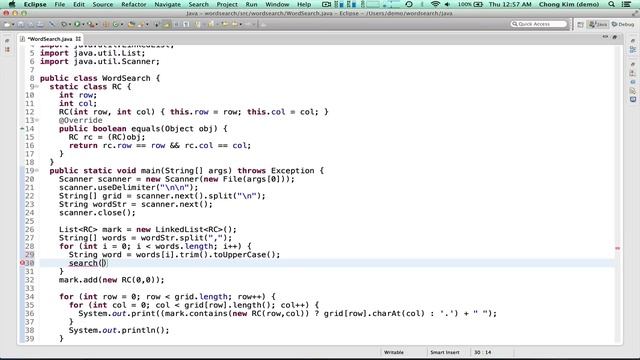The width and height of the screenshot is (640, 360).
Task: Click line number 25 in the gutter
Action: coord(29,221)
